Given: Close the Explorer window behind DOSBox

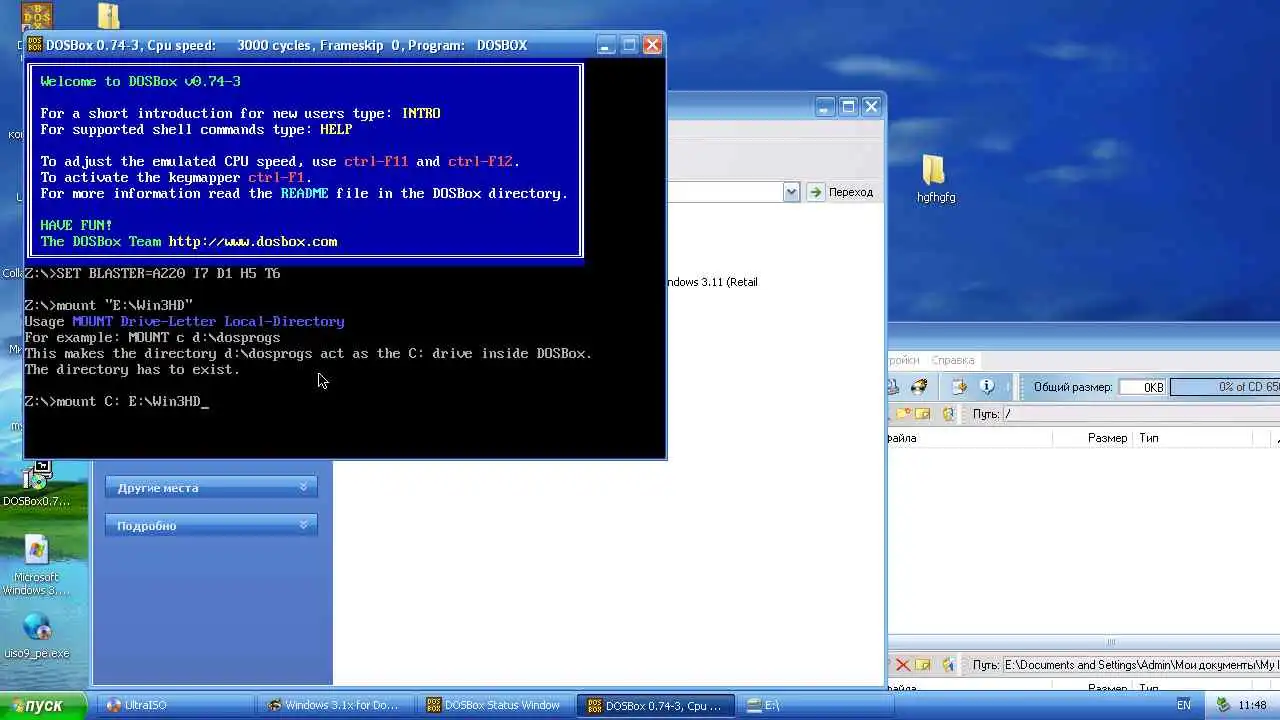Looking at the screenshot, I should tap(871, 106).
